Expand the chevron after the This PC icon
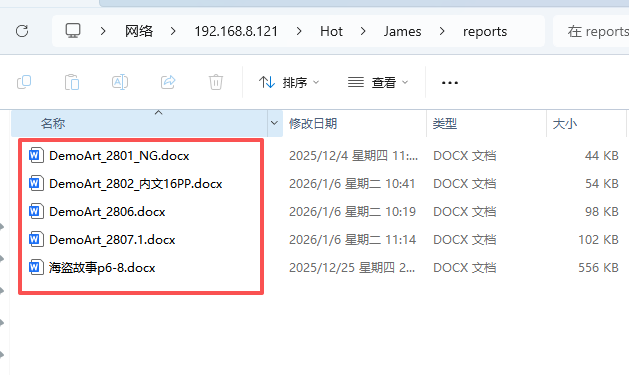 pyautogui.click(x=103, y=31)
